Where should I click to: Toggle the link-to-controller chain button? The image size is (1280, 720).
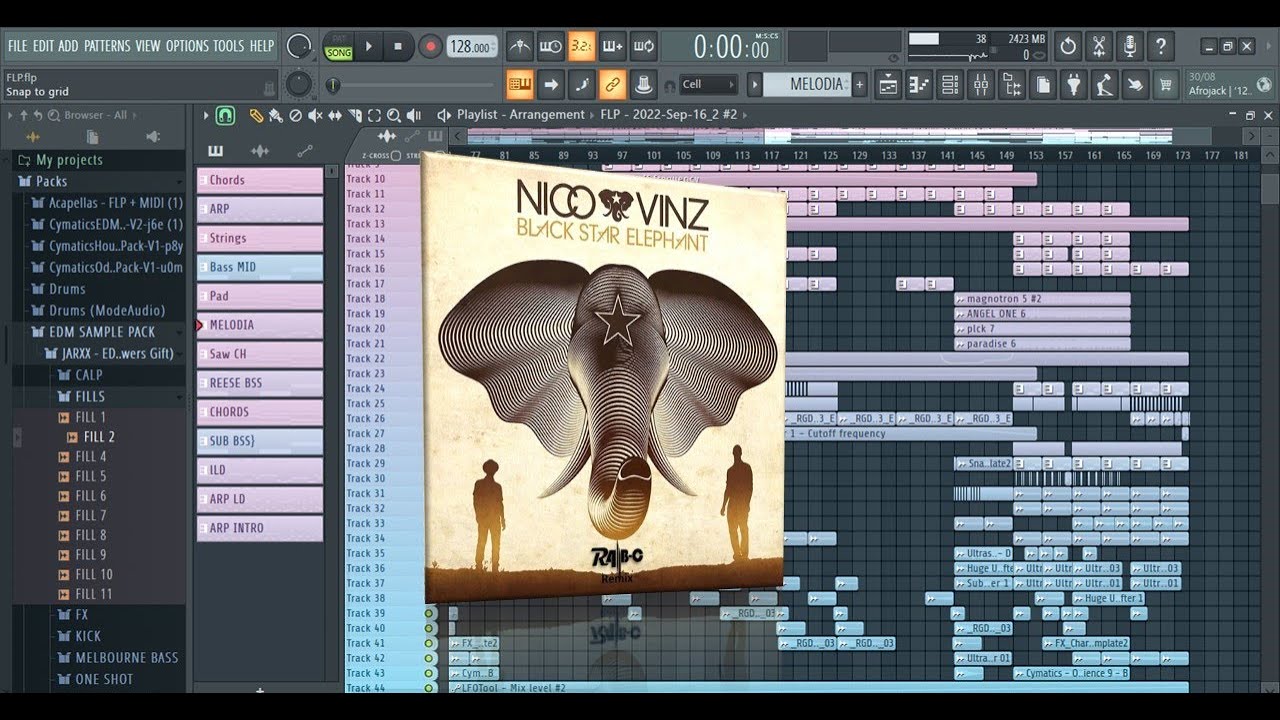pos(612,85)
